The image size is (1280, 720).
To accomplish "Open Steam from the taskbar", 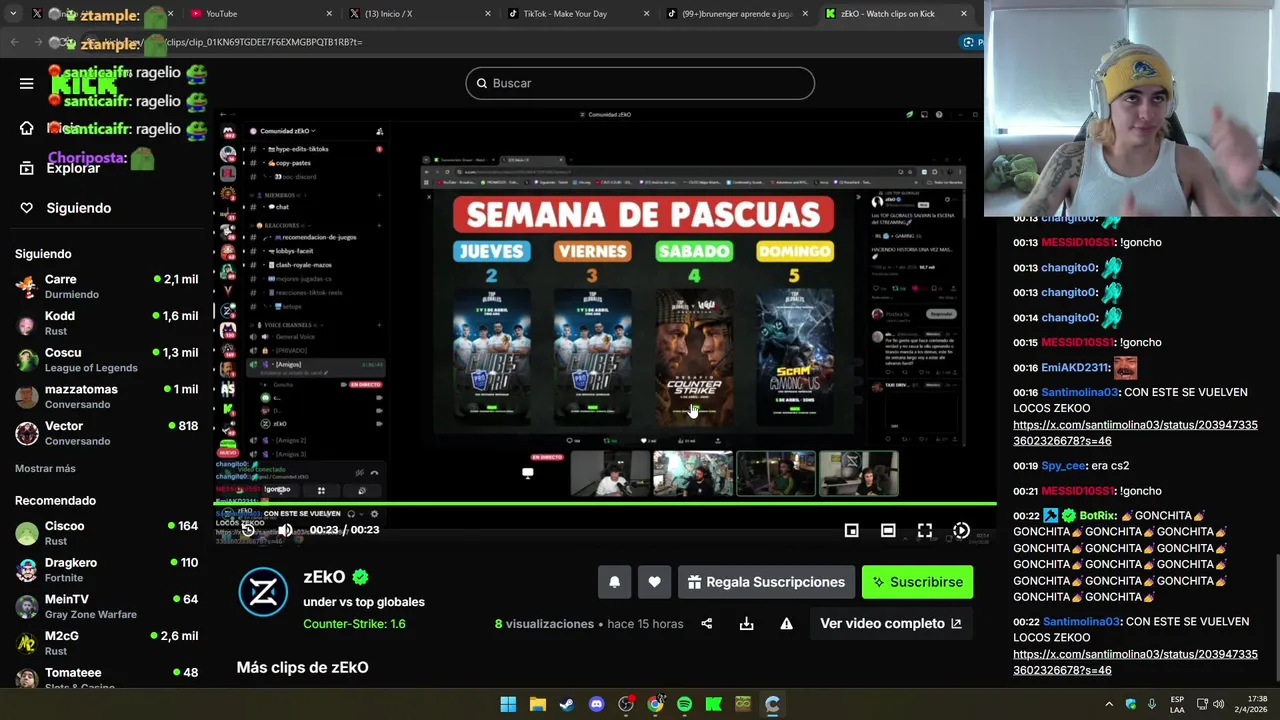I will point(566,704).
